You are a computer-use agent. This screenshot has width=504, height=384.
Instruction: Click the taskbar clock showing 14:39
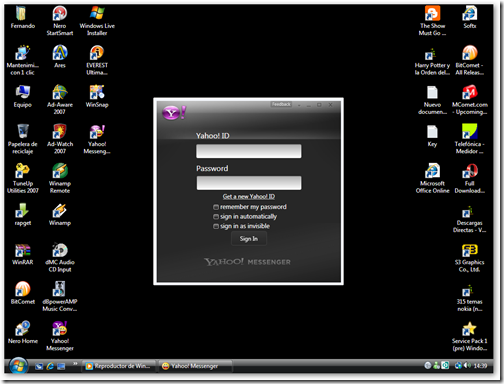point(480,366)
